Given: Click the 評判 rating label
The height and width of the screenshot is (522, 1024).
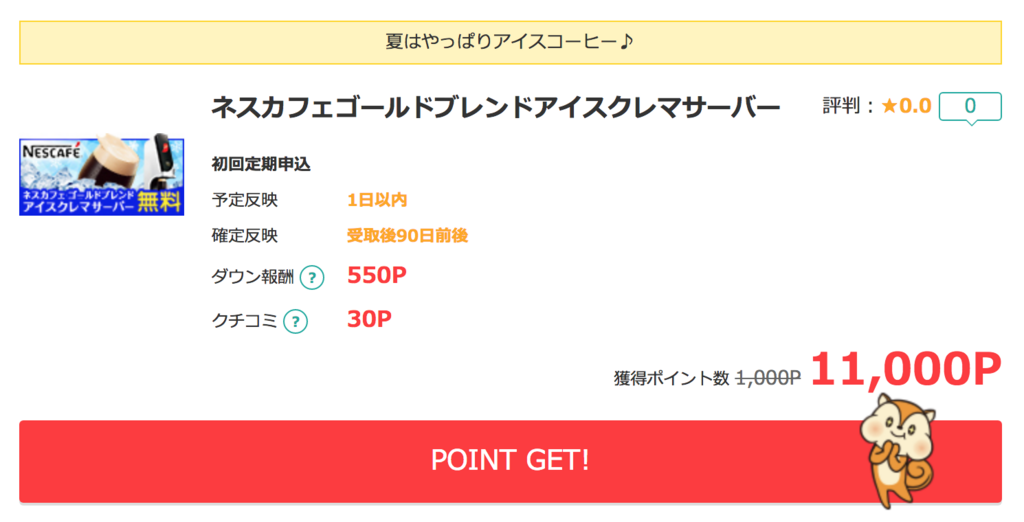Looking at the screenshot, I should 841,106.
